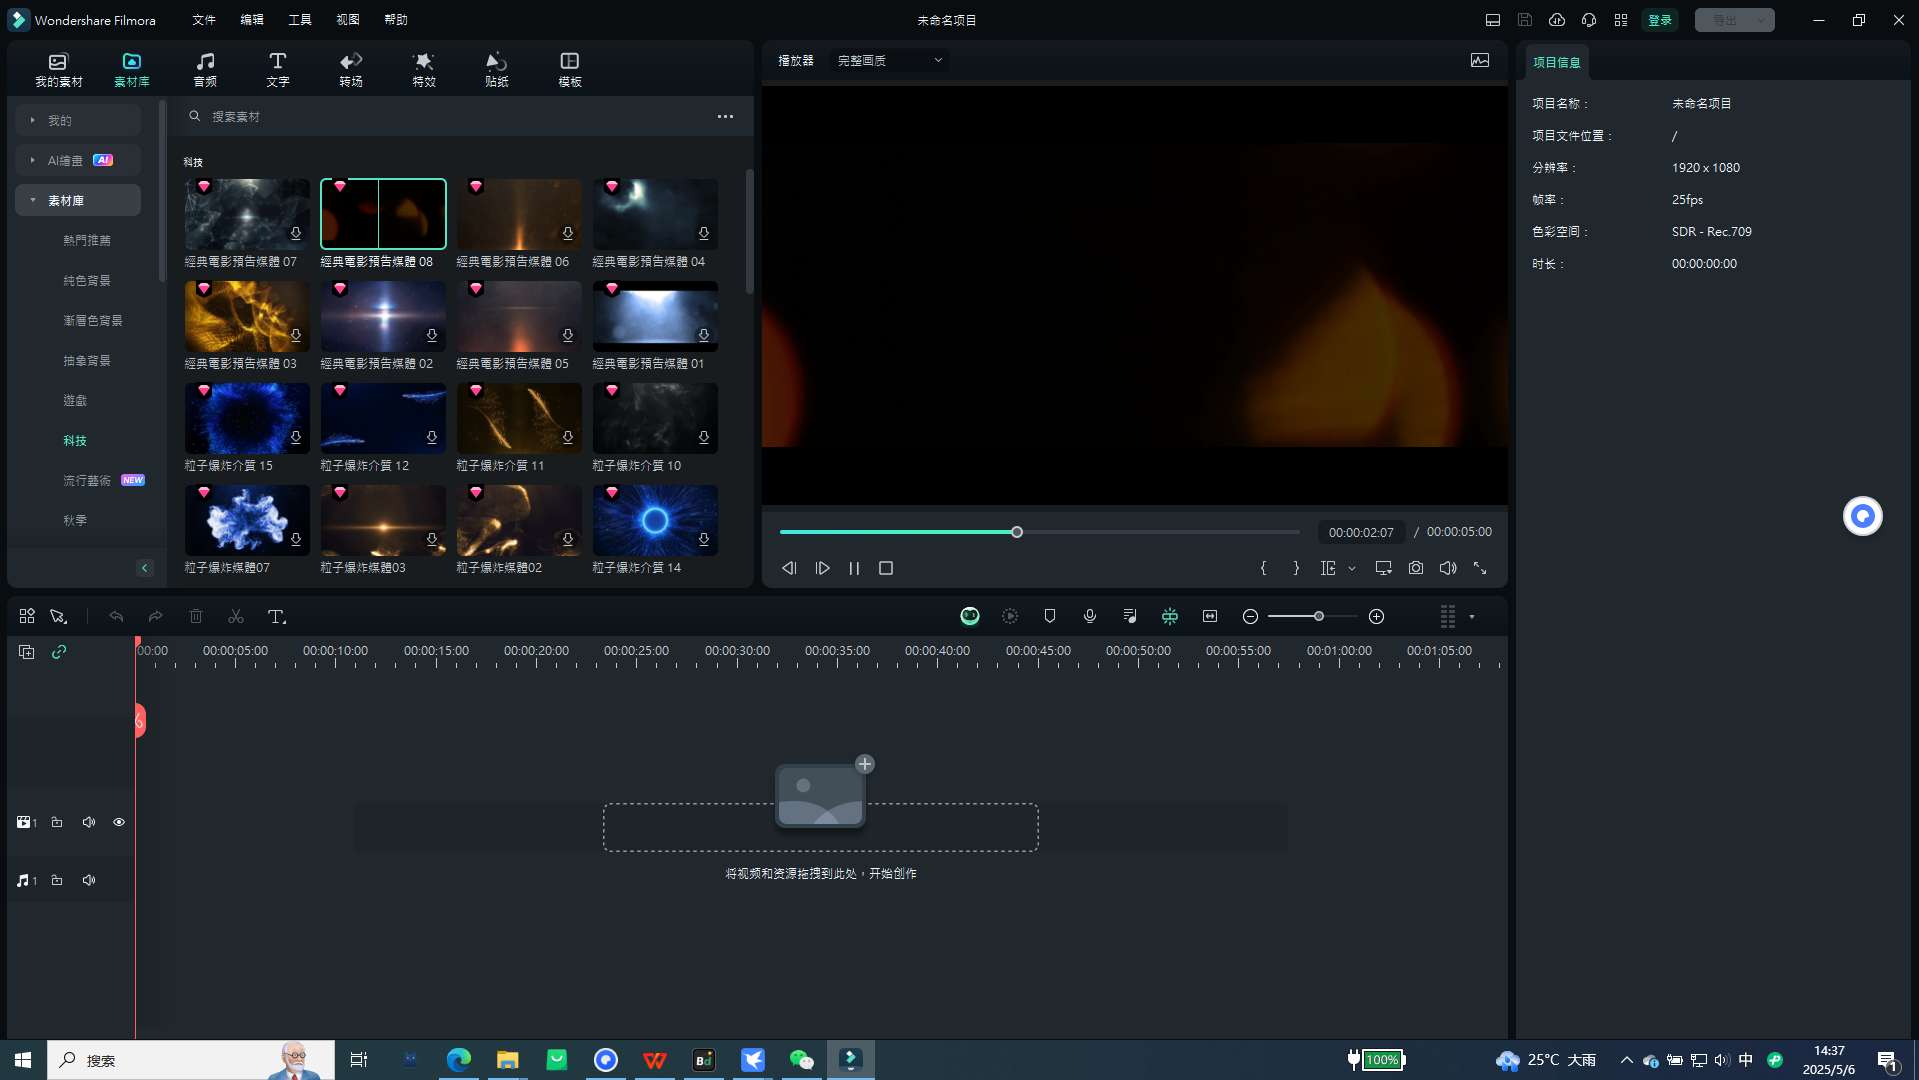Step back one frame

click(789, 568)
